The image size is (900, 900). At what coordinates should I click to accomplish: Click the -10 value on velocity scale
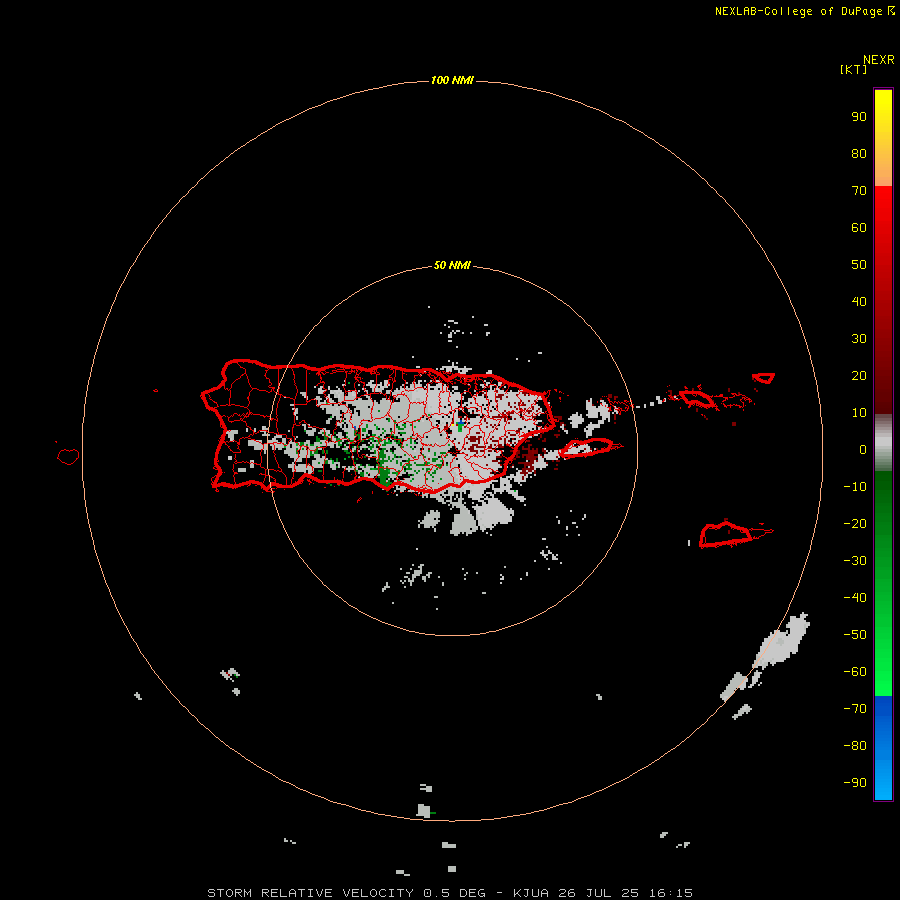(x=855, y=487)
